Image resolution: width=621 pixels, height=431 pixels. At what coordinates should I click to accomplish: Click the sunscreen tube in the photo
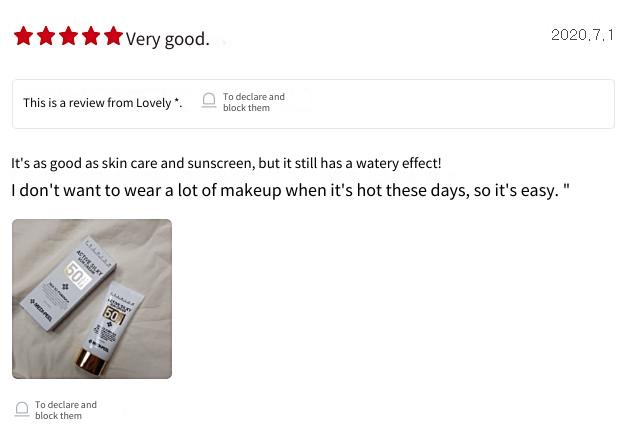(109, 327)
